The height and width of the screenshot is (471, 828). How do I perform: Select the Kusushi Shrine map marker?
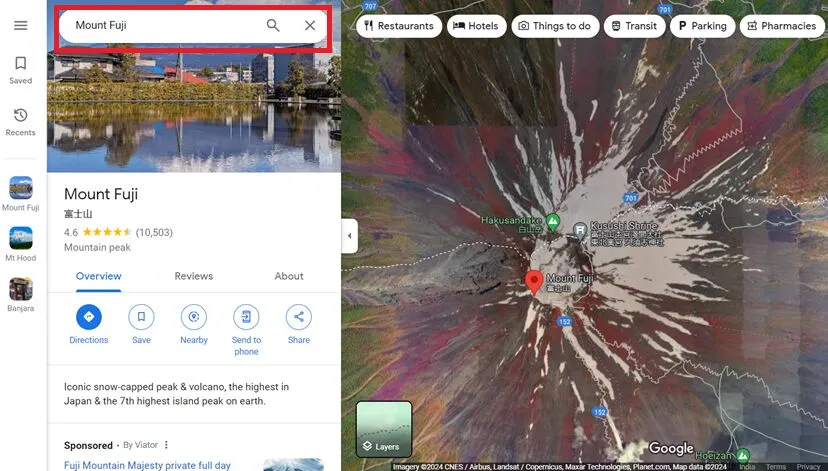coord(580,230)
